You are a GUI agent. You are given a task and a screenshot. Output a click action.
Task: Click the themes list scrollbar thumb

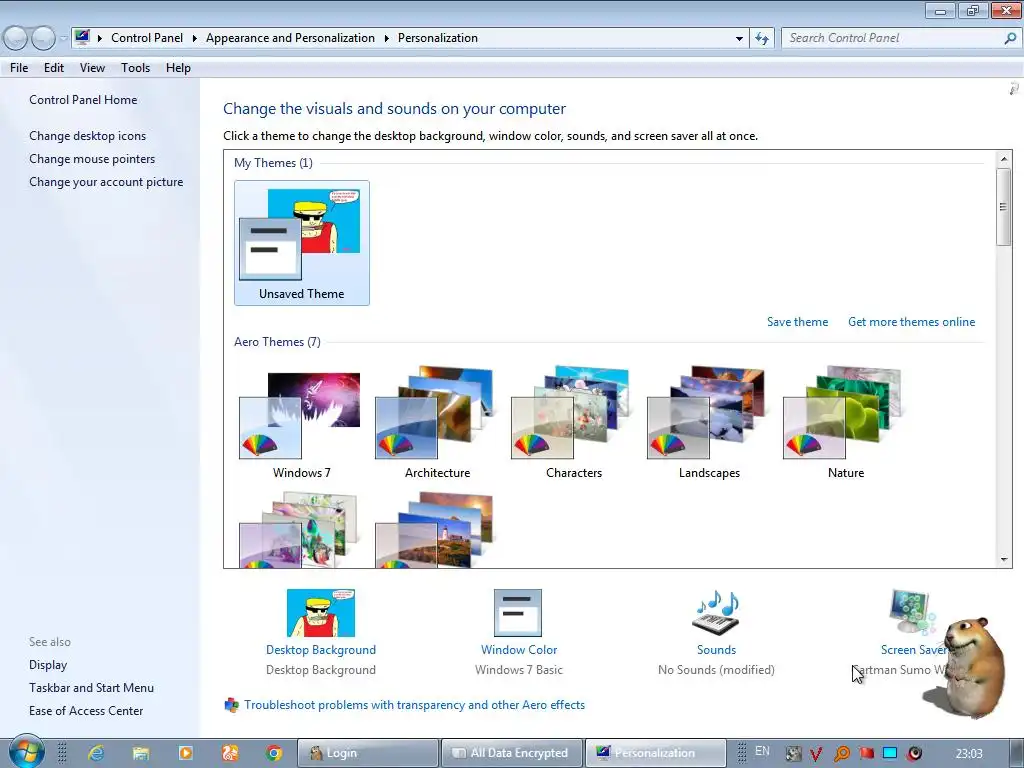(x=1004, y=207)
